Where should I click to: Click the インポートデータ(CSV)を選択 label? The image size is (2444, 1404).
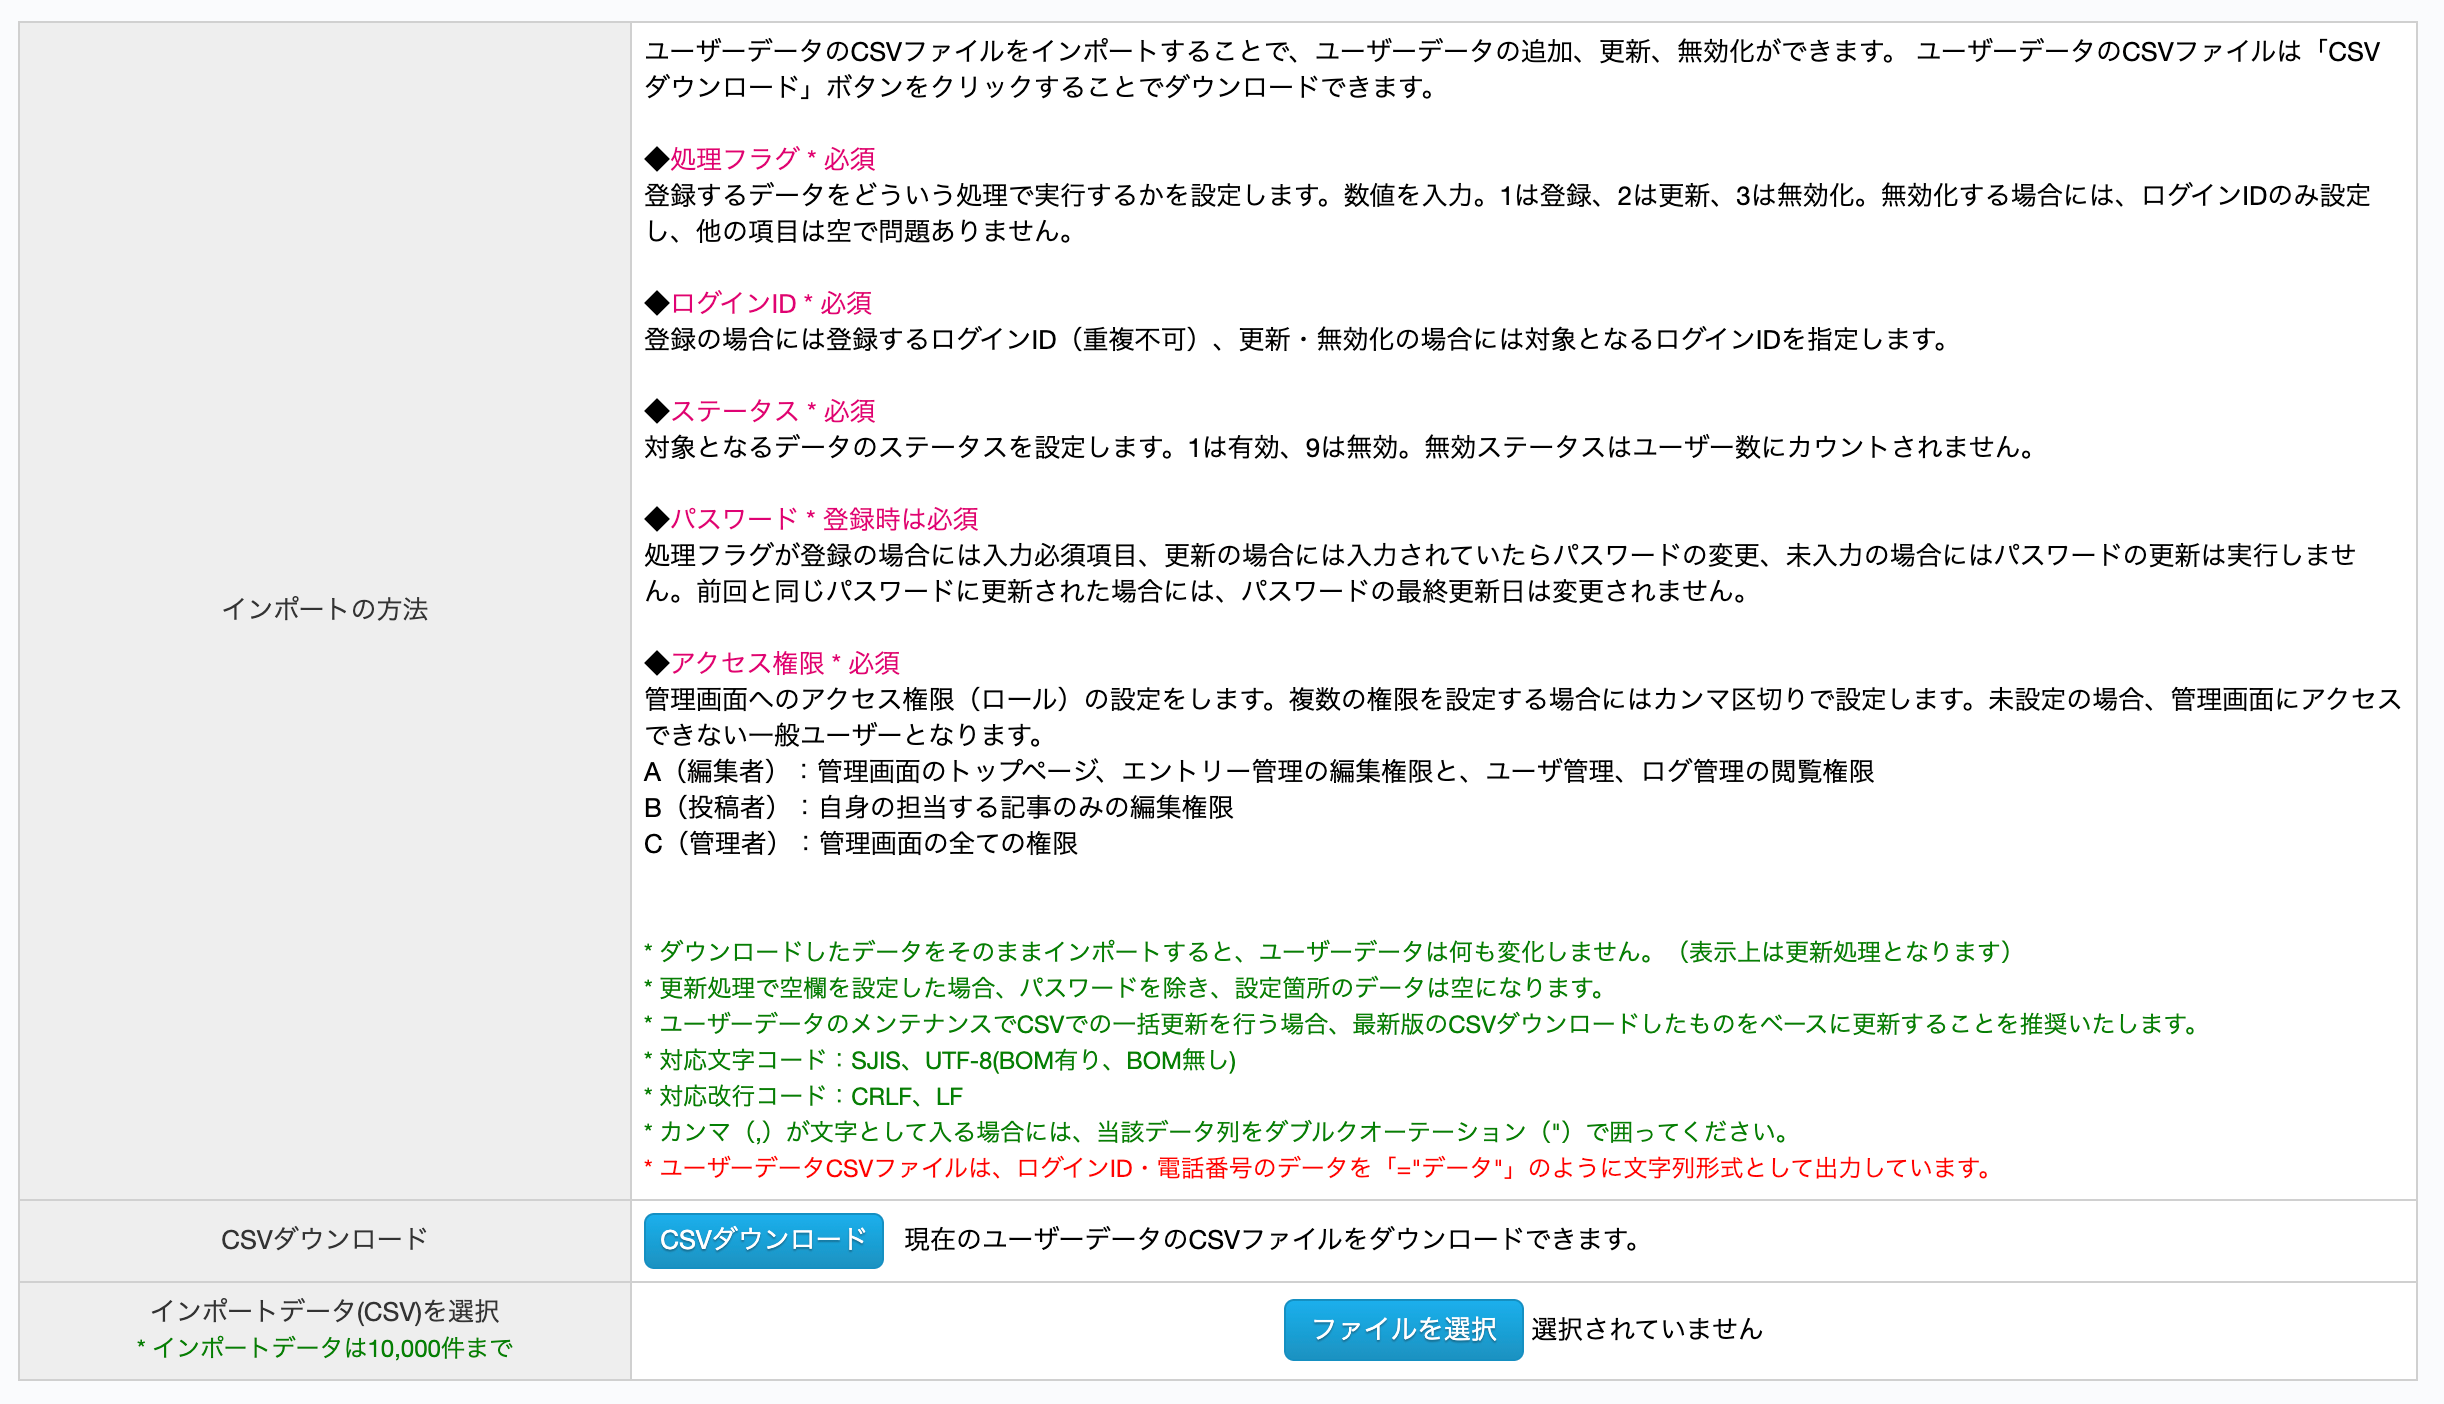pyautogui.click(x=325, y=1311)
